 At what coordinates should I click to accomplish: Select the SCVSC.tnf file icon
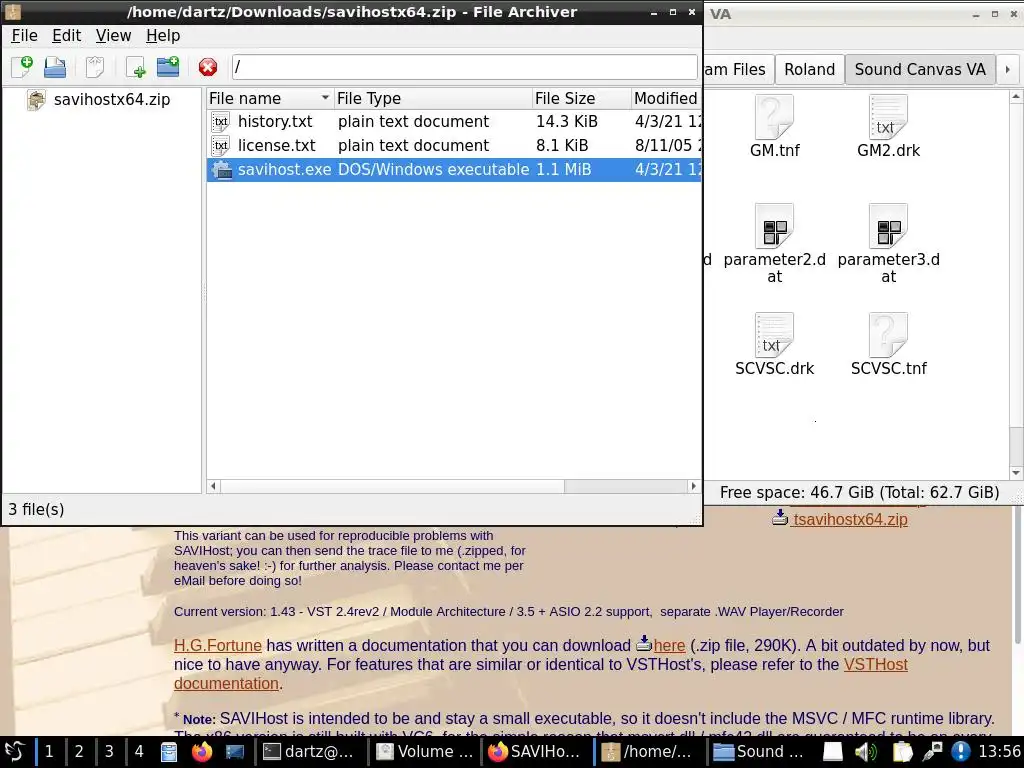coord(888,335)
